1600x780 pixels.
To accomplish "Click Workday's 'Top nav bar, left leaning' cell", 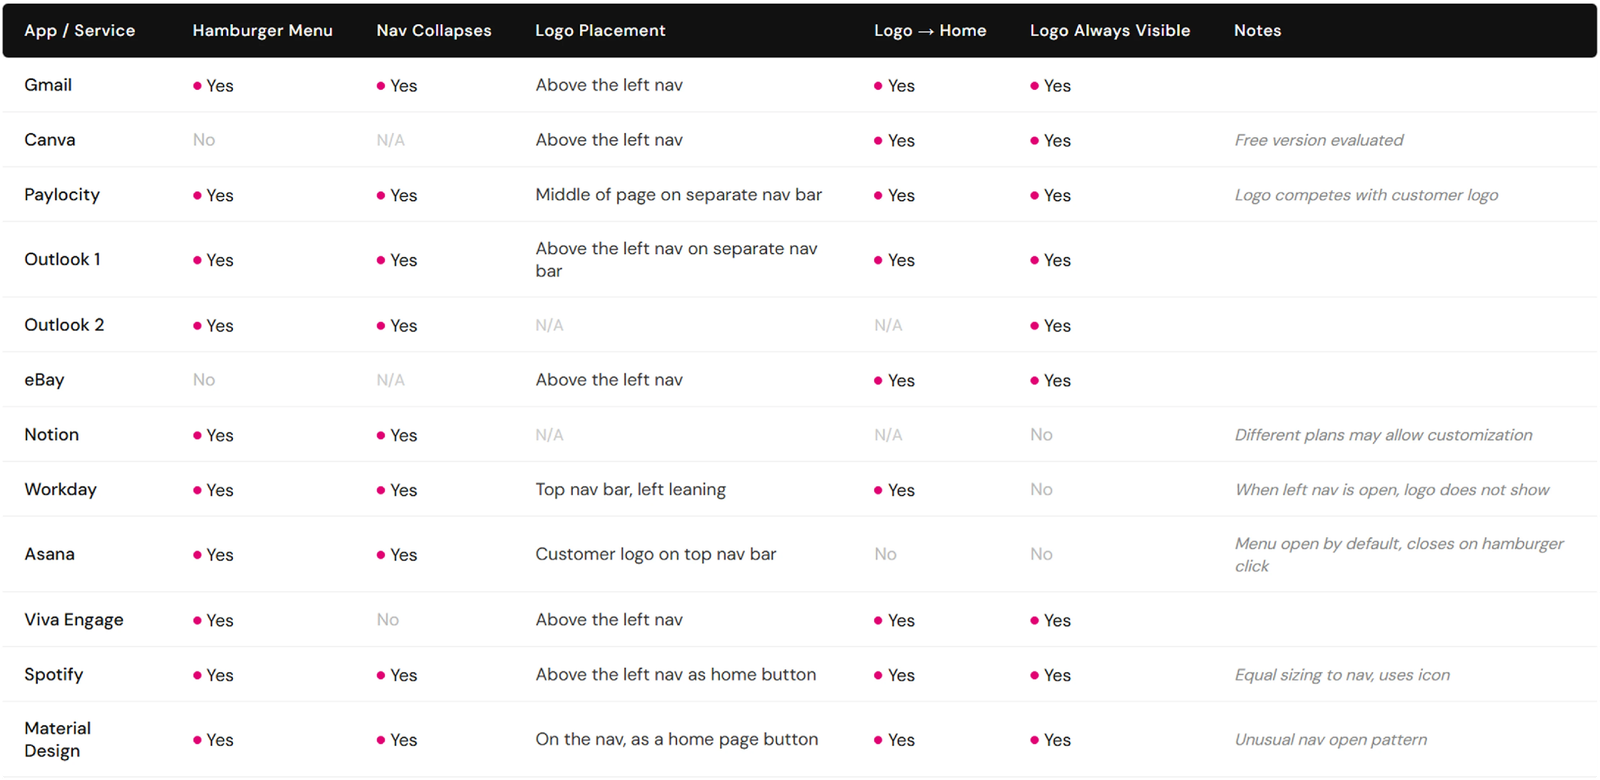I will 630,489.
